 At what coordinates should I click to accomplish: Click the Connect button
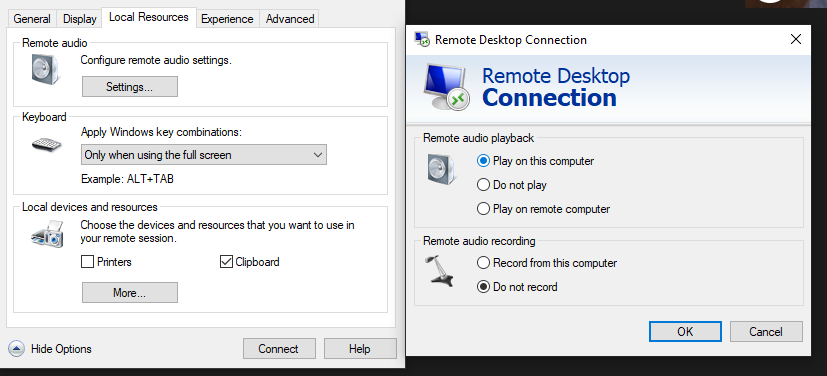point(279,349)
